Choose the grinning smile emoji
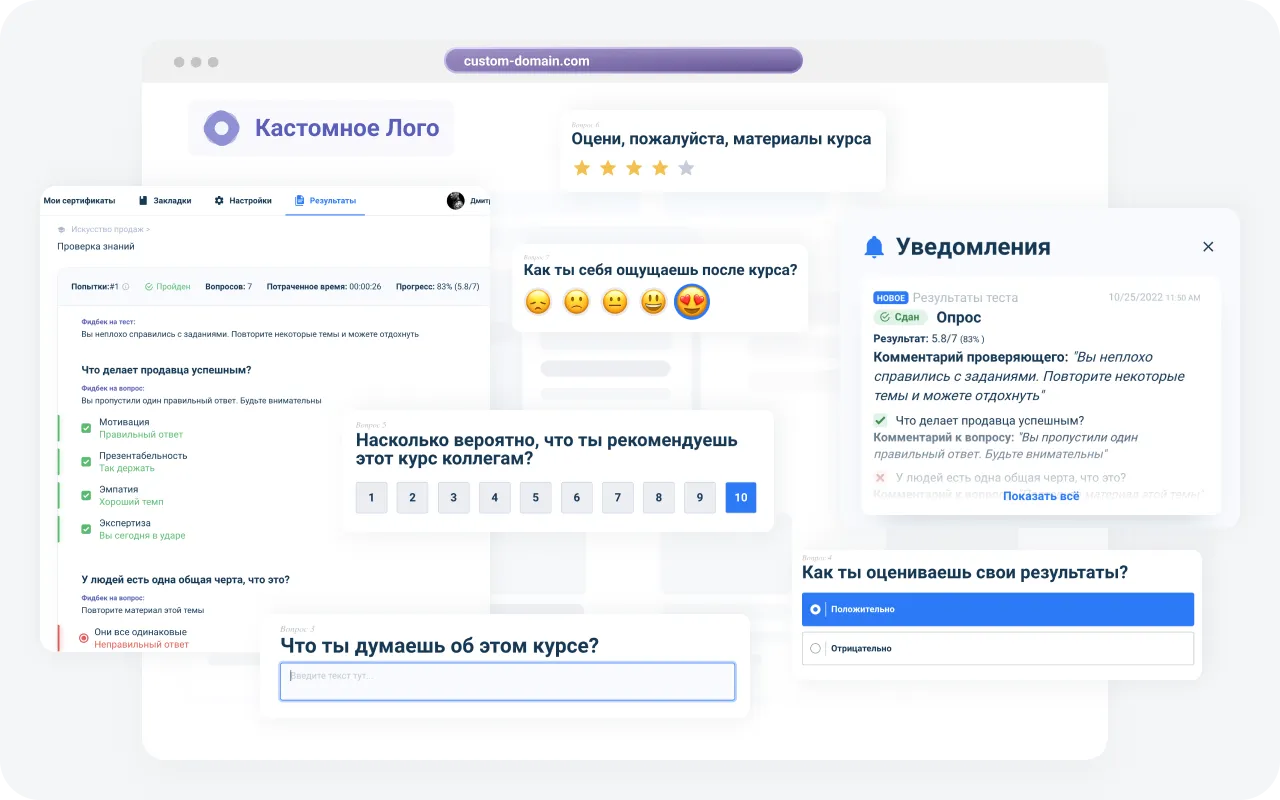This screenshot has width=1280, height=800. click(x=653, y=301)
